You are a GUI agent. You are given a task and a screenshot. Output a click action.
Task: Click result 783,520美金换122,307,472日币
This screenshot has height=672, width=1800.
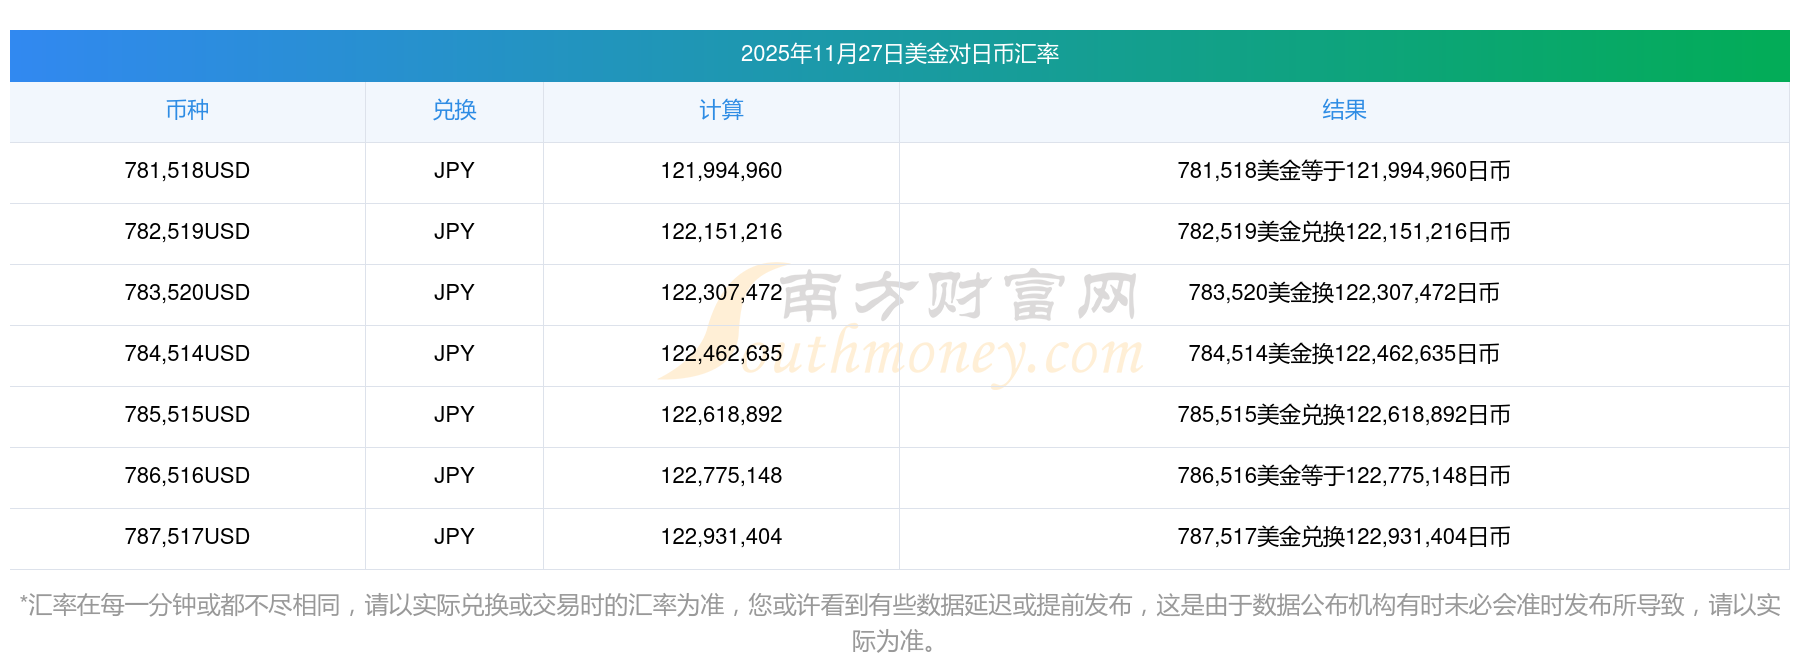pyautogui.click(x=1344, y=293)
